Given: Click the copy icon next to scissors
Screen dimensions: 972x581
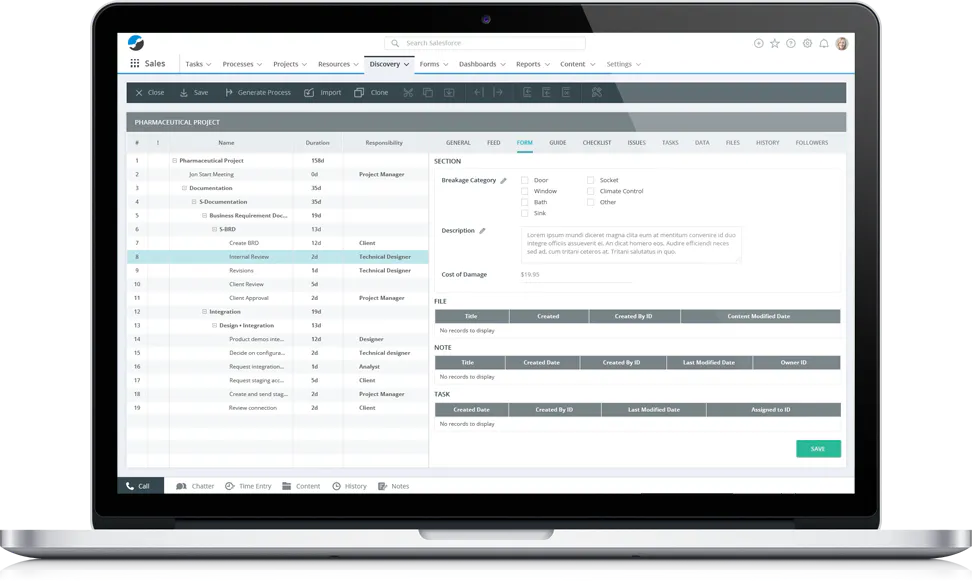Looking at the screenshot, I should [428, 92].
